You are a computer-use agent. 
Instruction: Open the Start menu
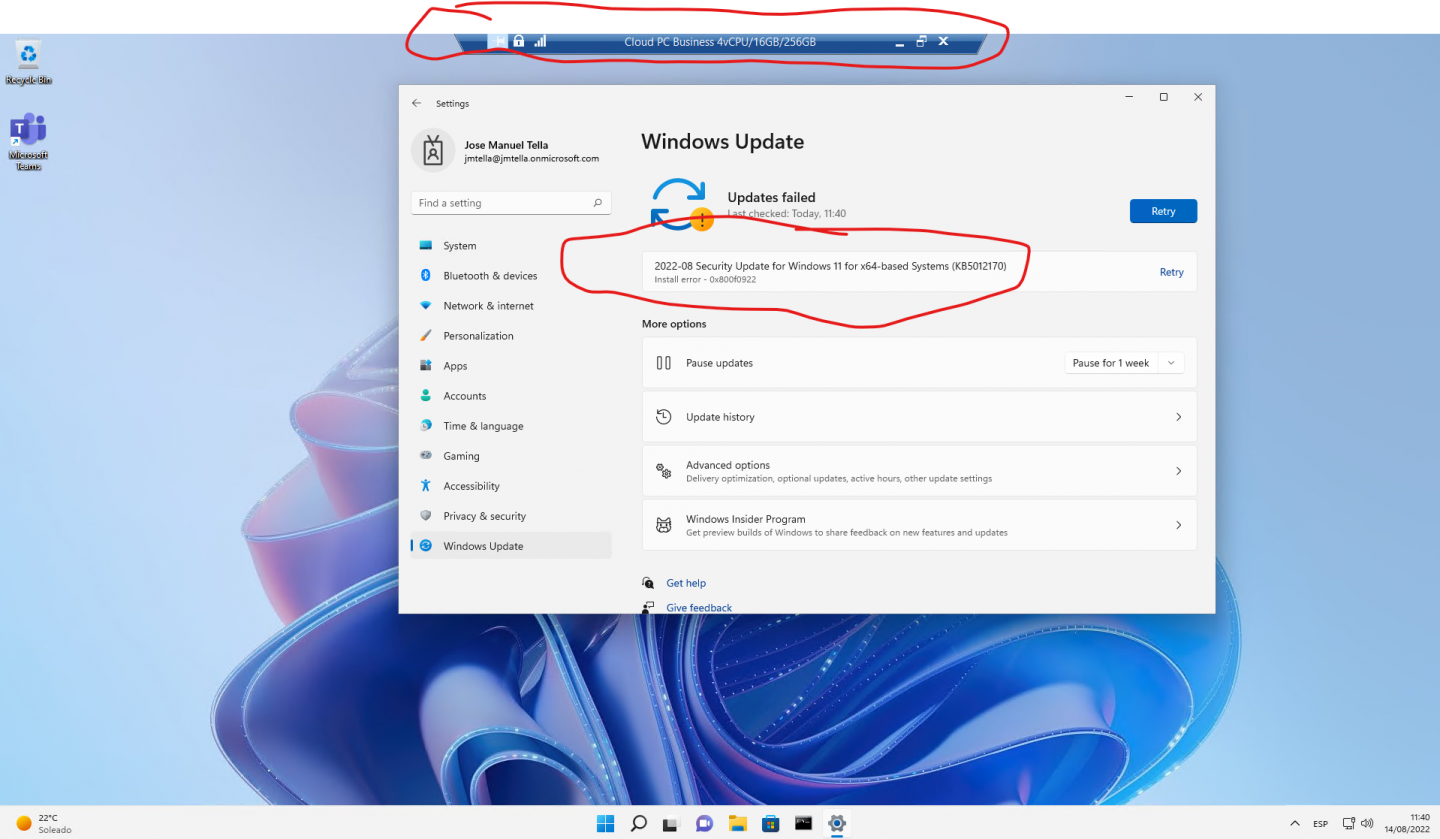[605, 824]
